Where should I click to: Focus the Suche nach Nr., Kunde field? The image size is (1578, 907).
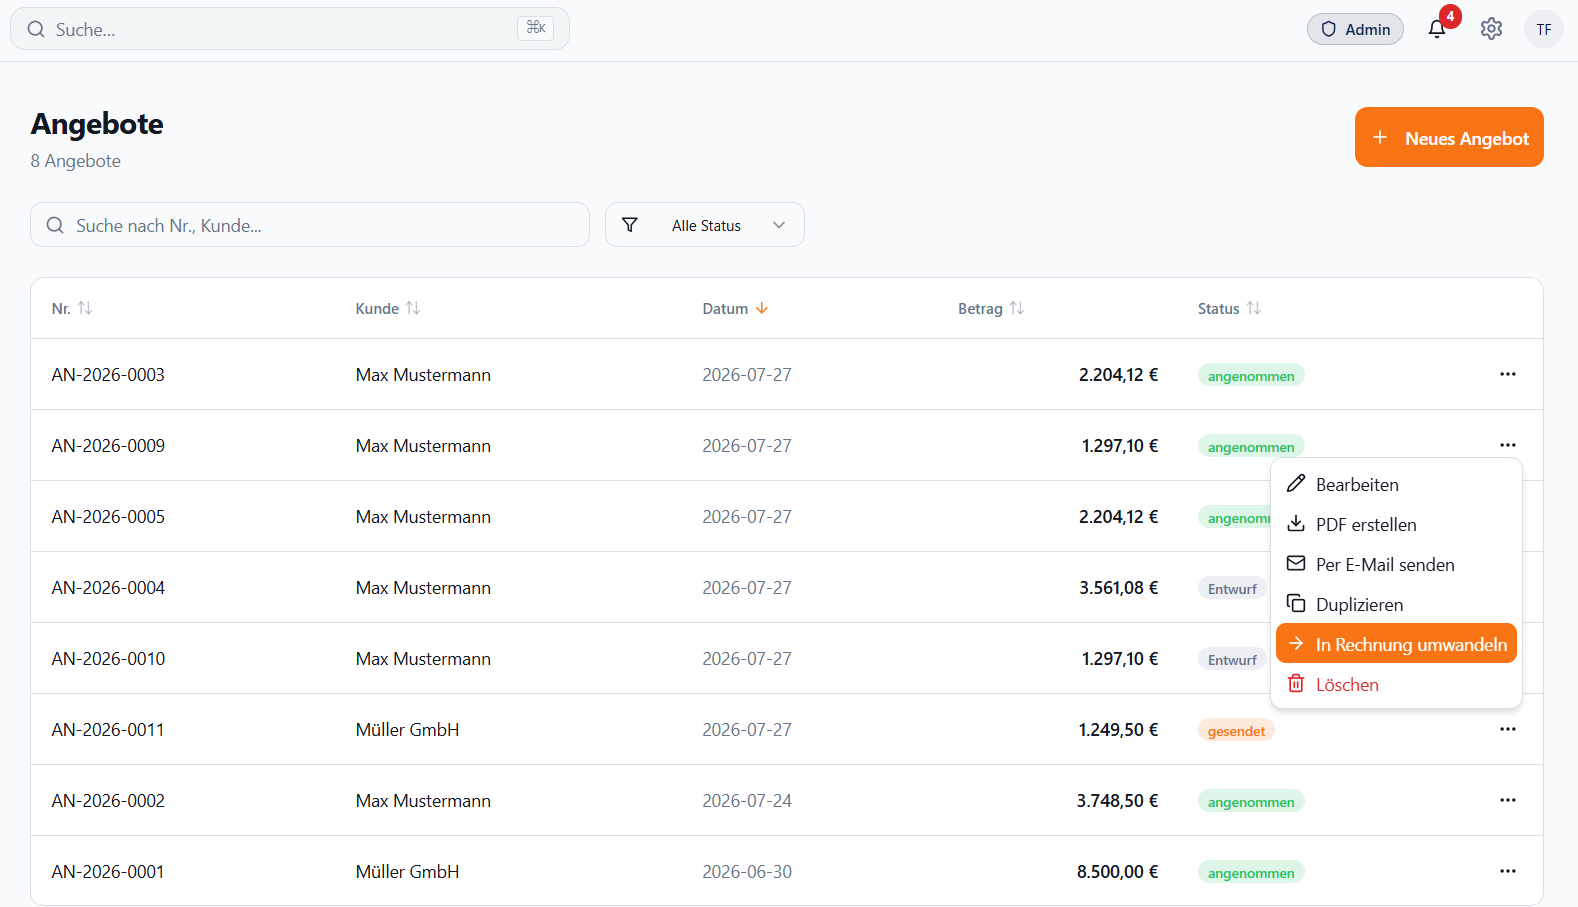pyautogui.click(x=310, y=225)
